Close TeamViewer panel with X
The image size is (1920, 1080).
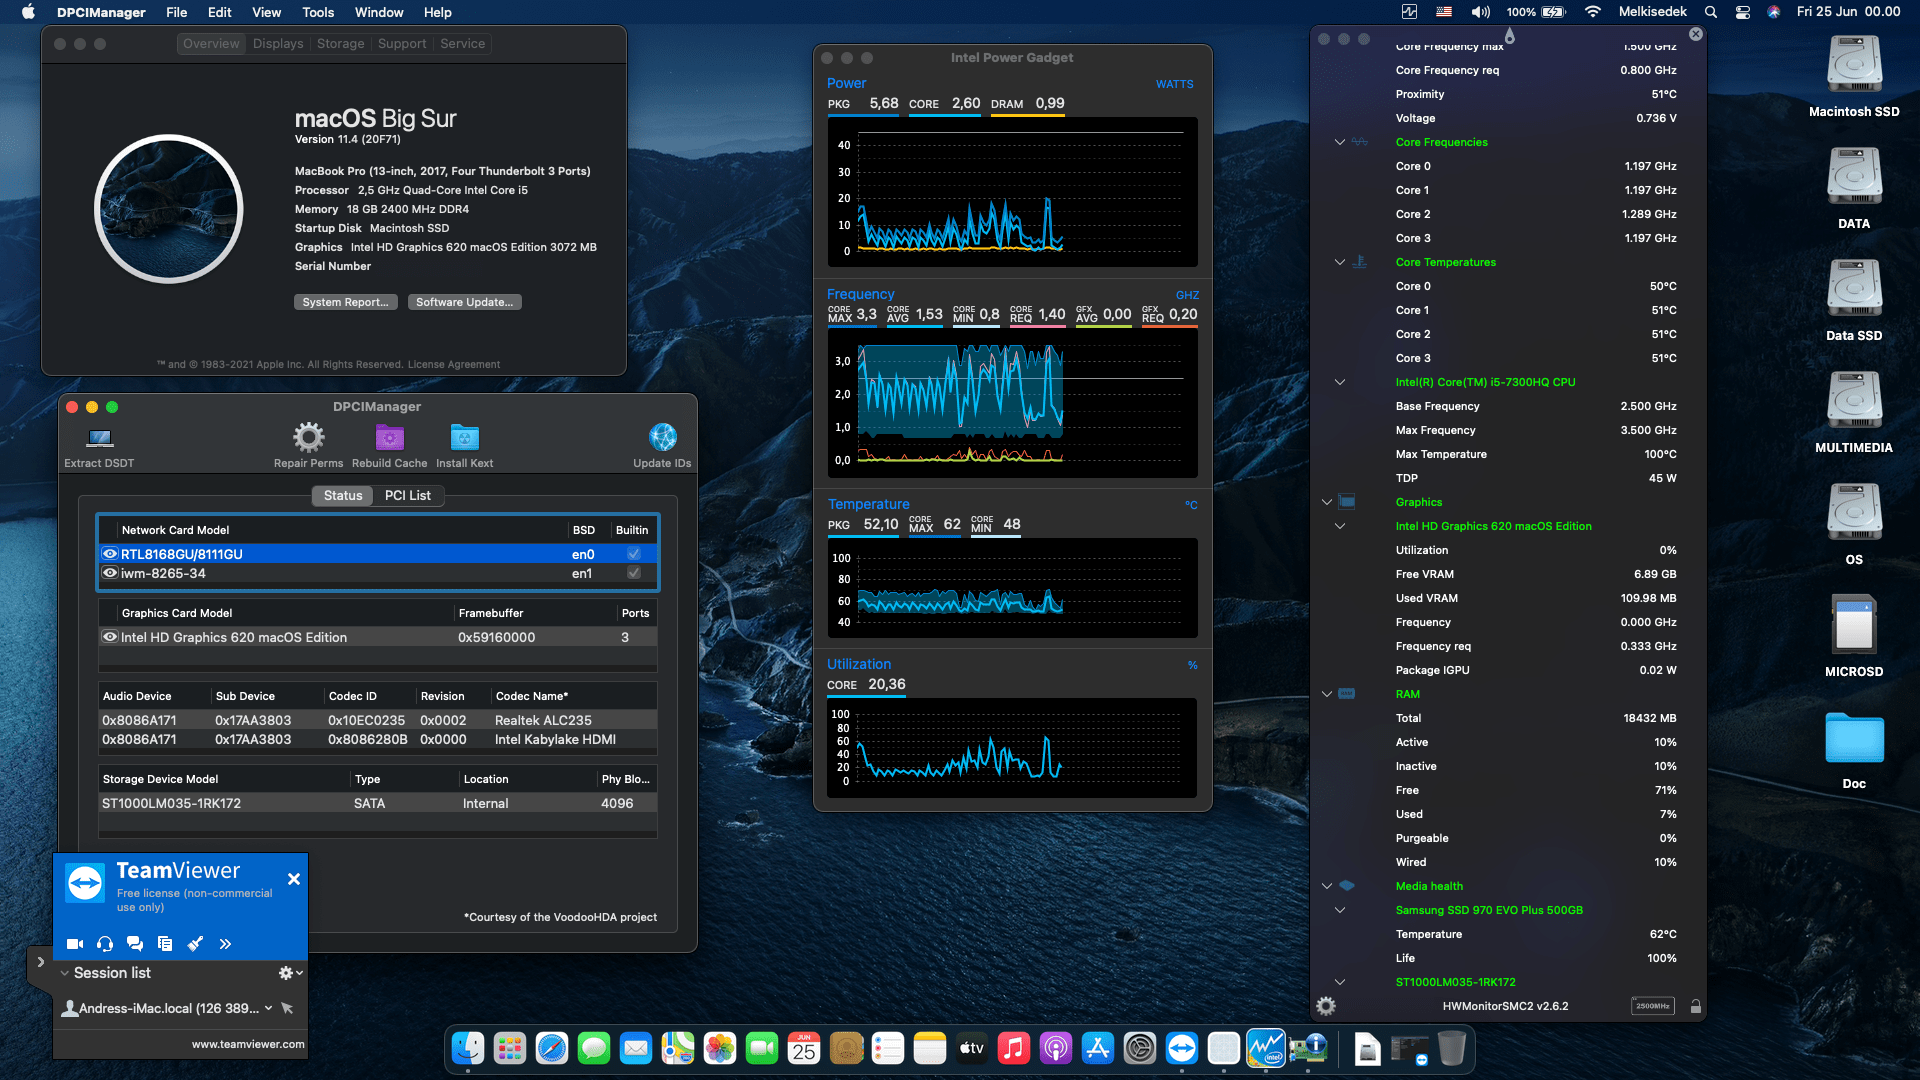pos(294,879)
